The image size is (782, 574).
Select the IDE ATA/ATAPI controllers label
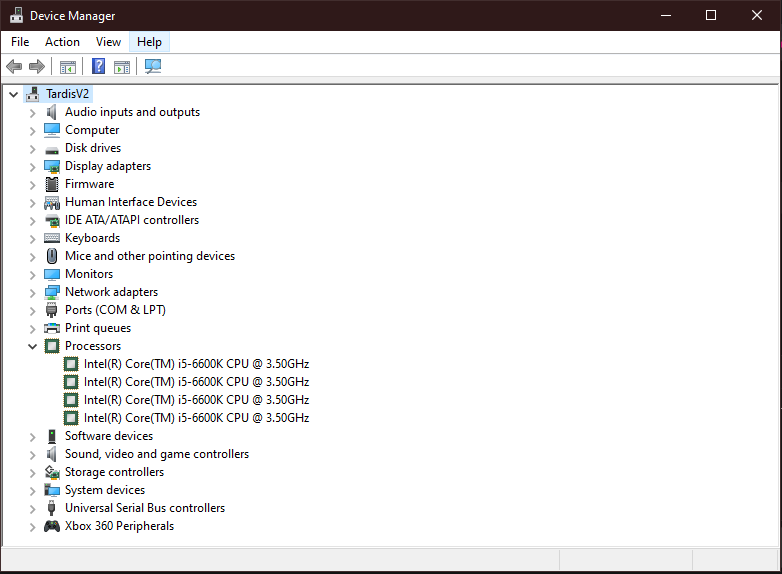click(132, 220)
